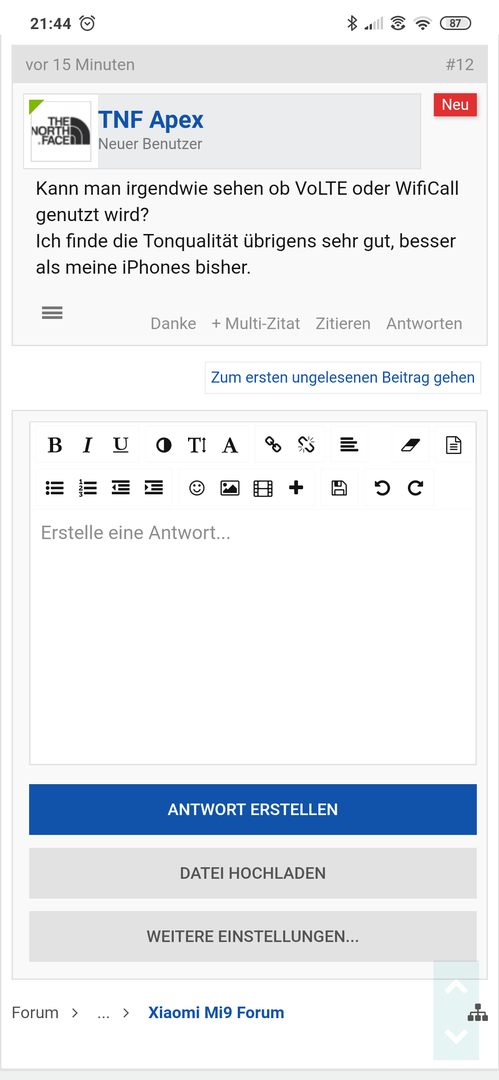Focus the Erstelle eine Antwort text field

pyautogui.click(x=253, y=636)
